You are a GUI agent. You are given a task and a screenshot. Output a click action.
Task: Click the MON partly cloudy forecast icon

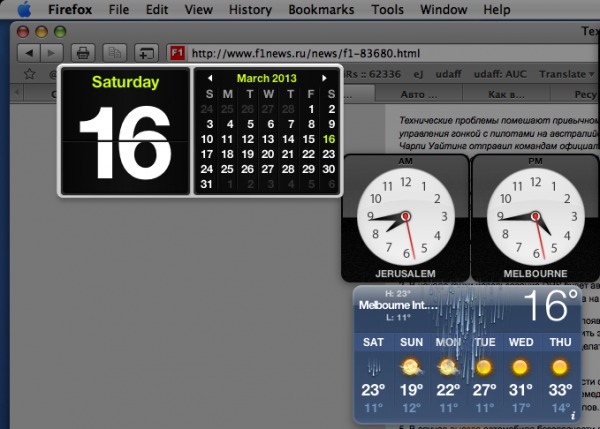(448, 367)
